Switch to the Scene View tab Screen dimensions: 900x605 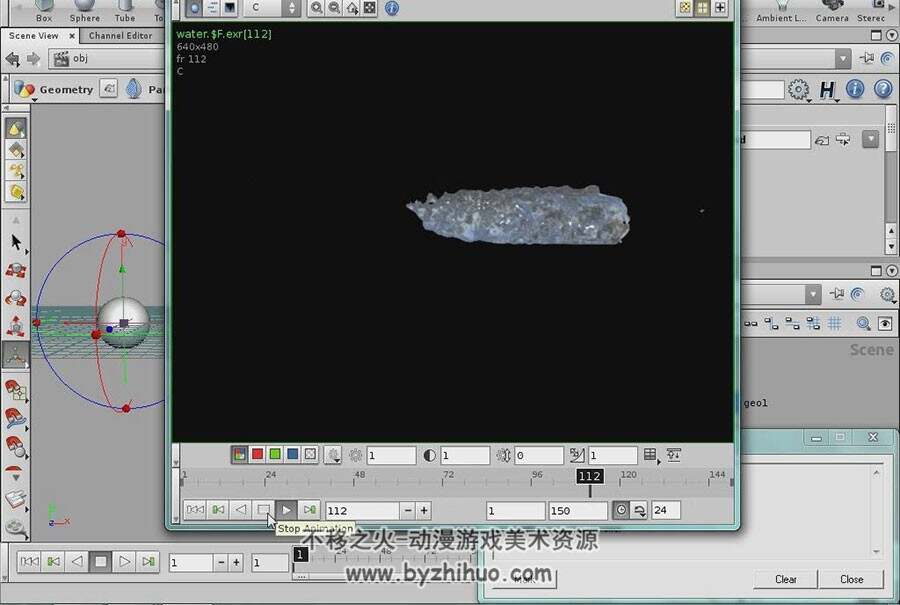pos(33,36)
